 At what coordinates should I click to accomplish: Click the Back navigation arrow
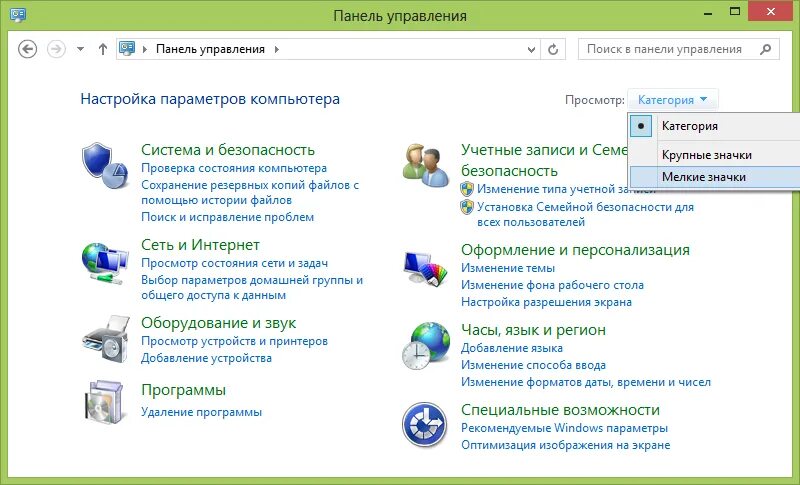point(28,49)
